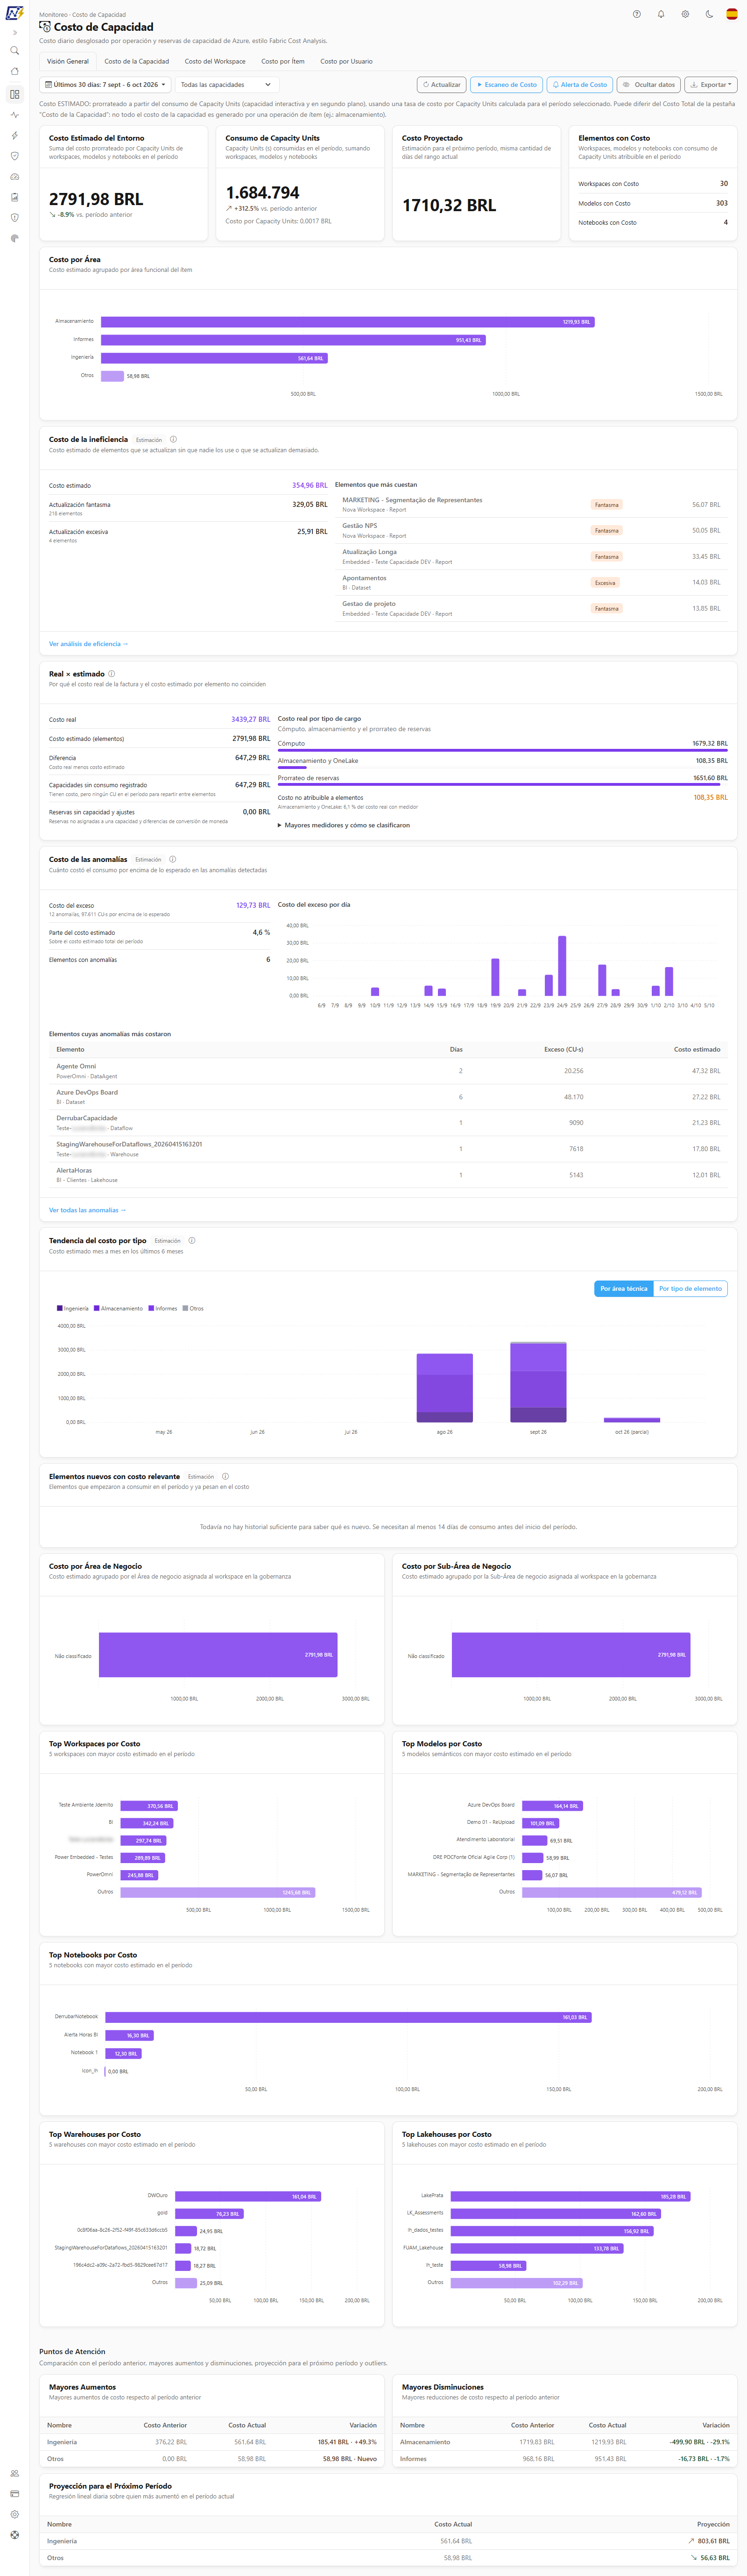Switch to the 'Costo de la Capacidad' tab

(137, 61)
